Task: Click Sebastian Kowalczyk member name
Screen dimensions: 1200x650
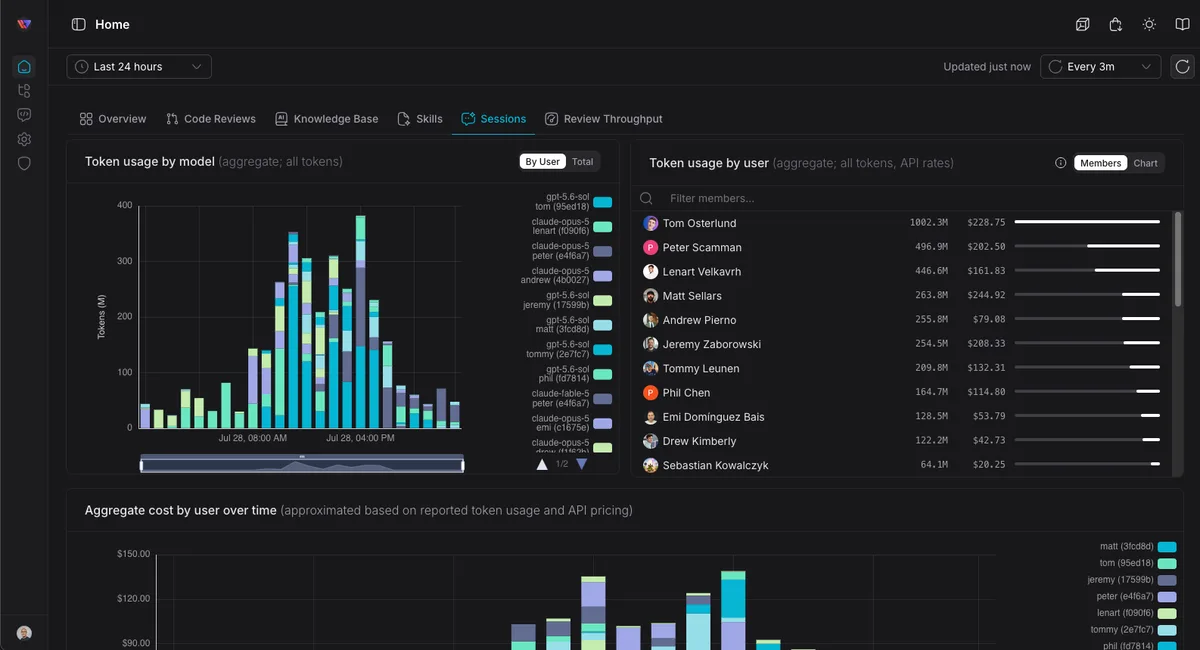Action: [716, 465]
